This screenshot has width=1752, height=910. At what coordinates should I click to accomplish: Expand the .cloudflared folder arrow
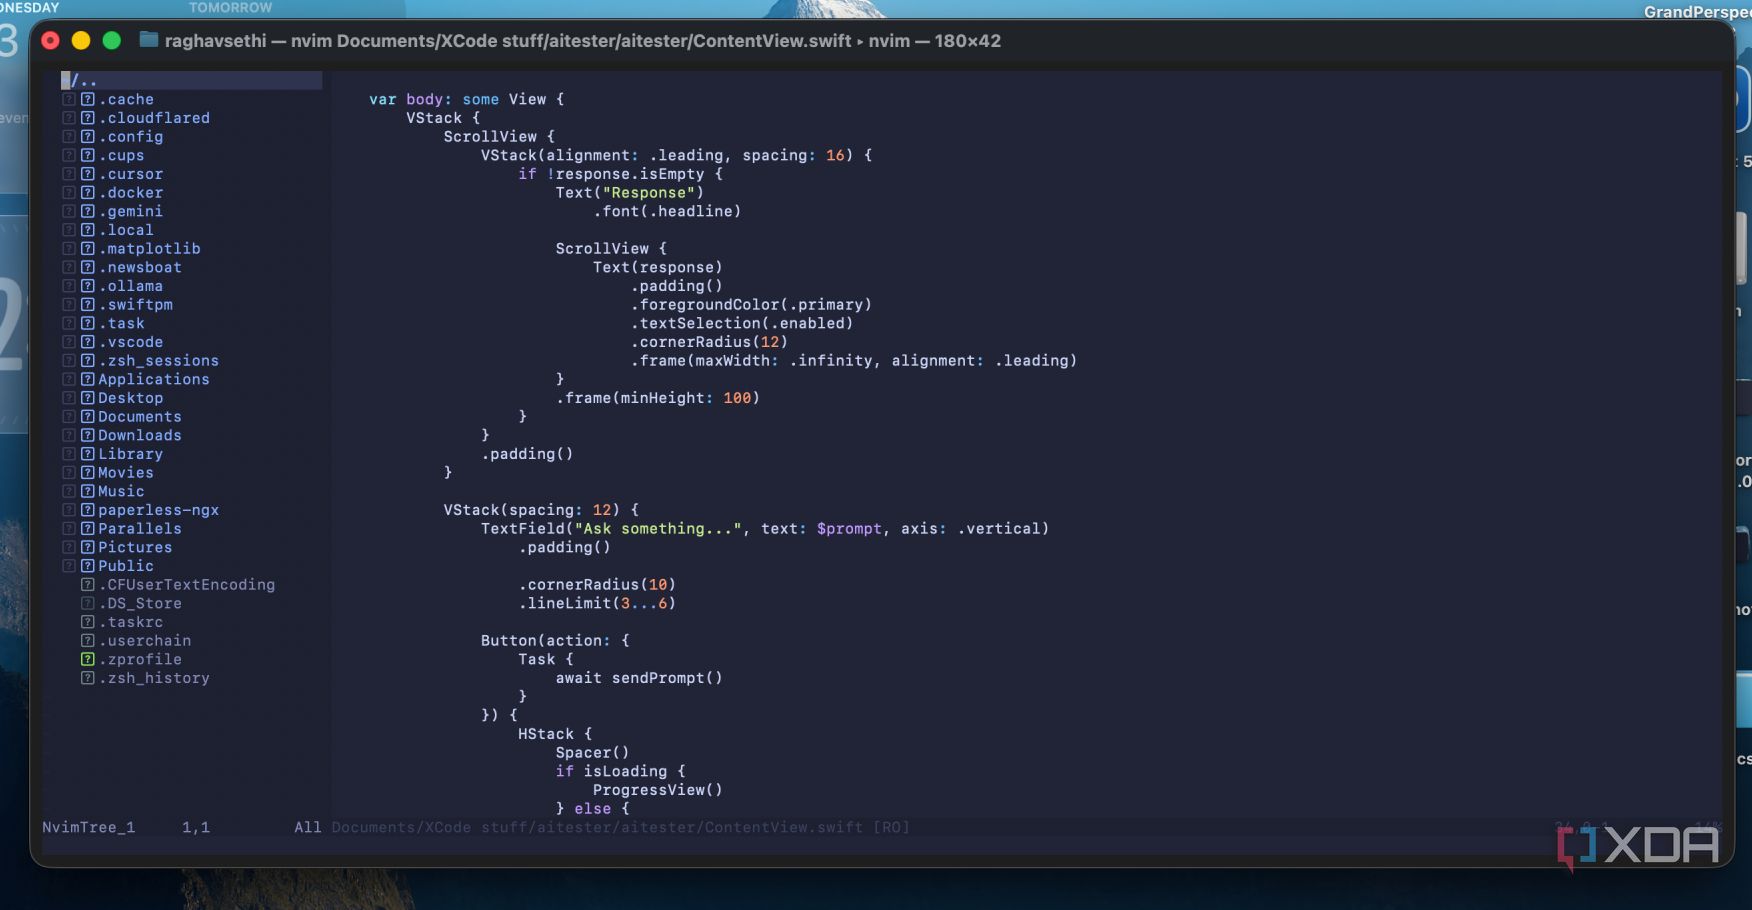point(69,118)
